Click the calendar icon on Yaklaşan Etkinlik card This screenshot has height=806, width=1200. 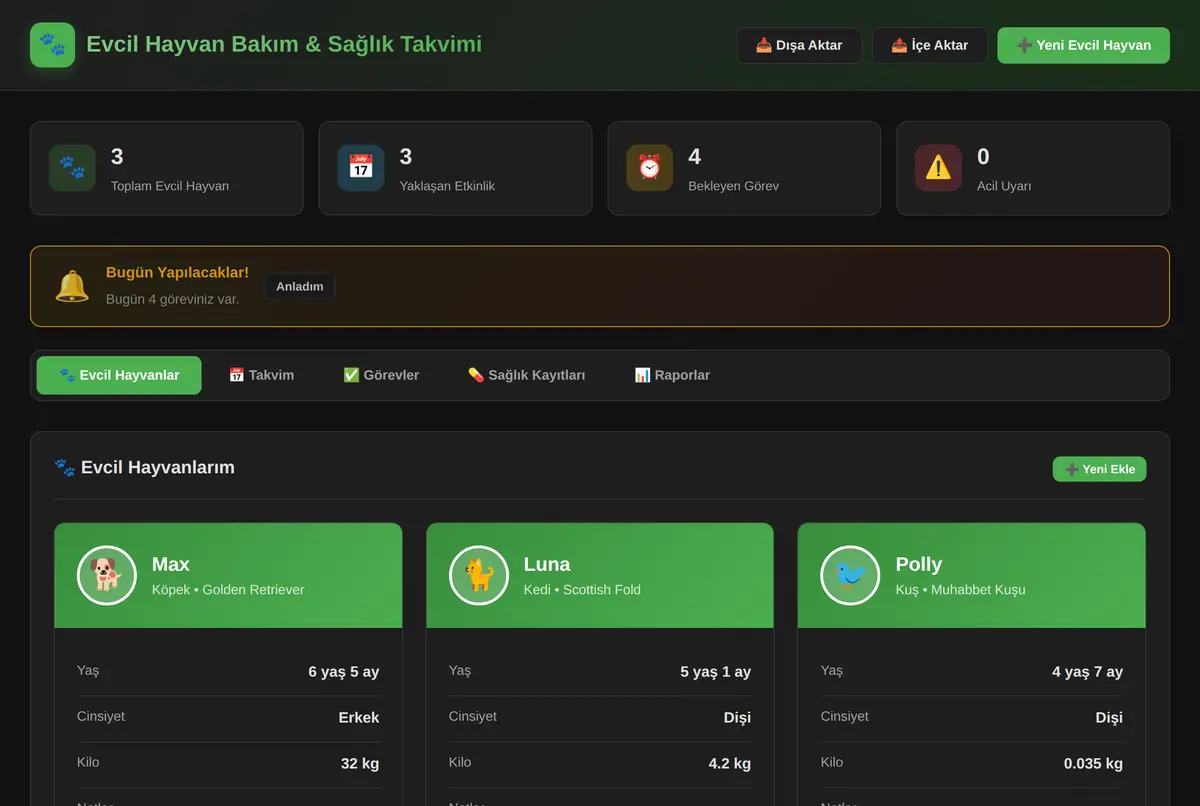pos(361,168)
